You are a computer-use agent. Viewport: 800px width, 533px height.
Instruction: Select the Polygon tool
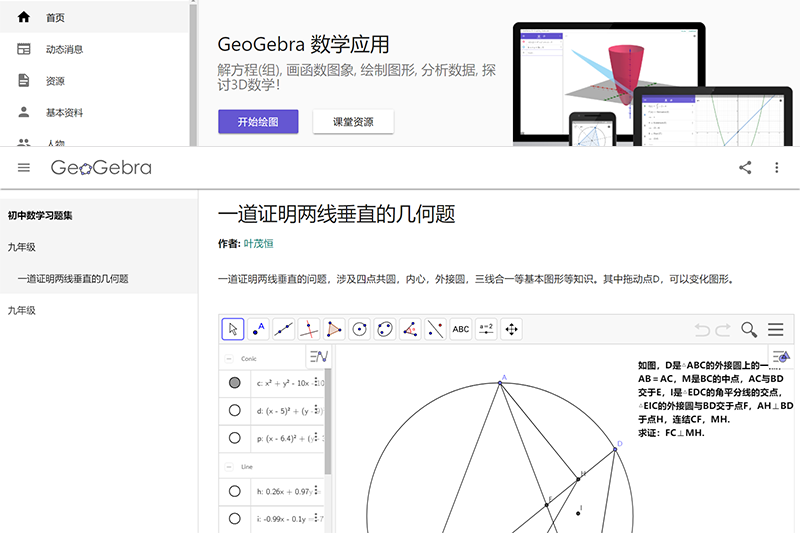334,329
